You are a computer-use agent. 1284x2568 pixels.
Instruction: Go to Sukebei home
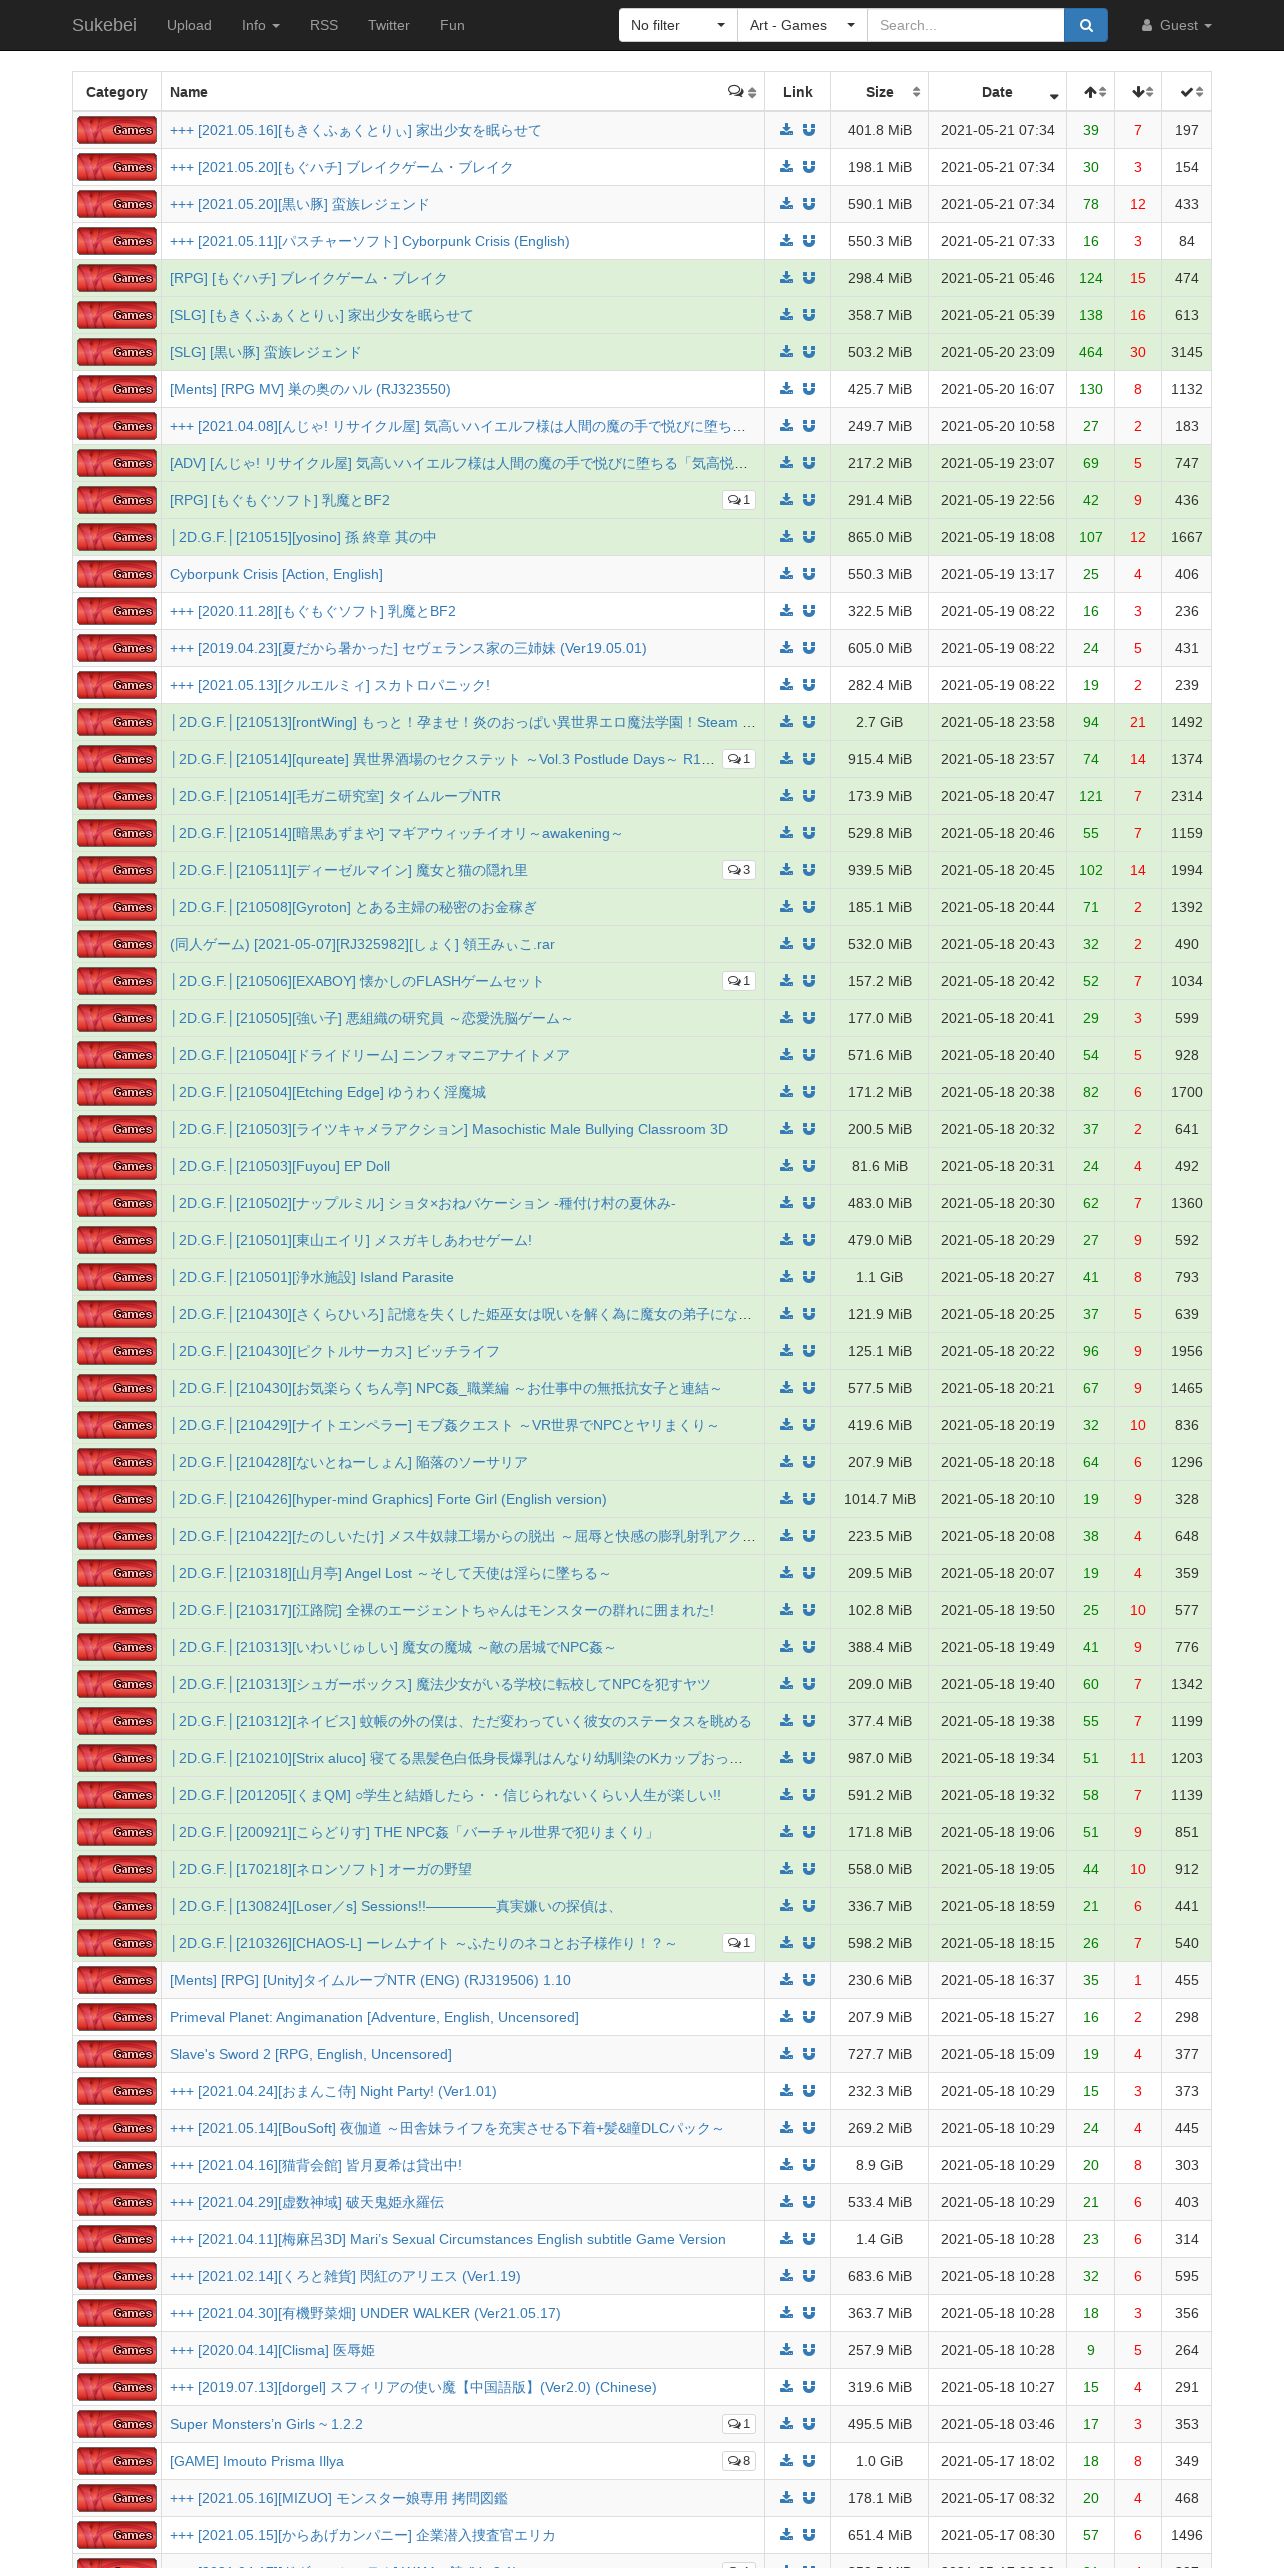click(x=104, y=25)
